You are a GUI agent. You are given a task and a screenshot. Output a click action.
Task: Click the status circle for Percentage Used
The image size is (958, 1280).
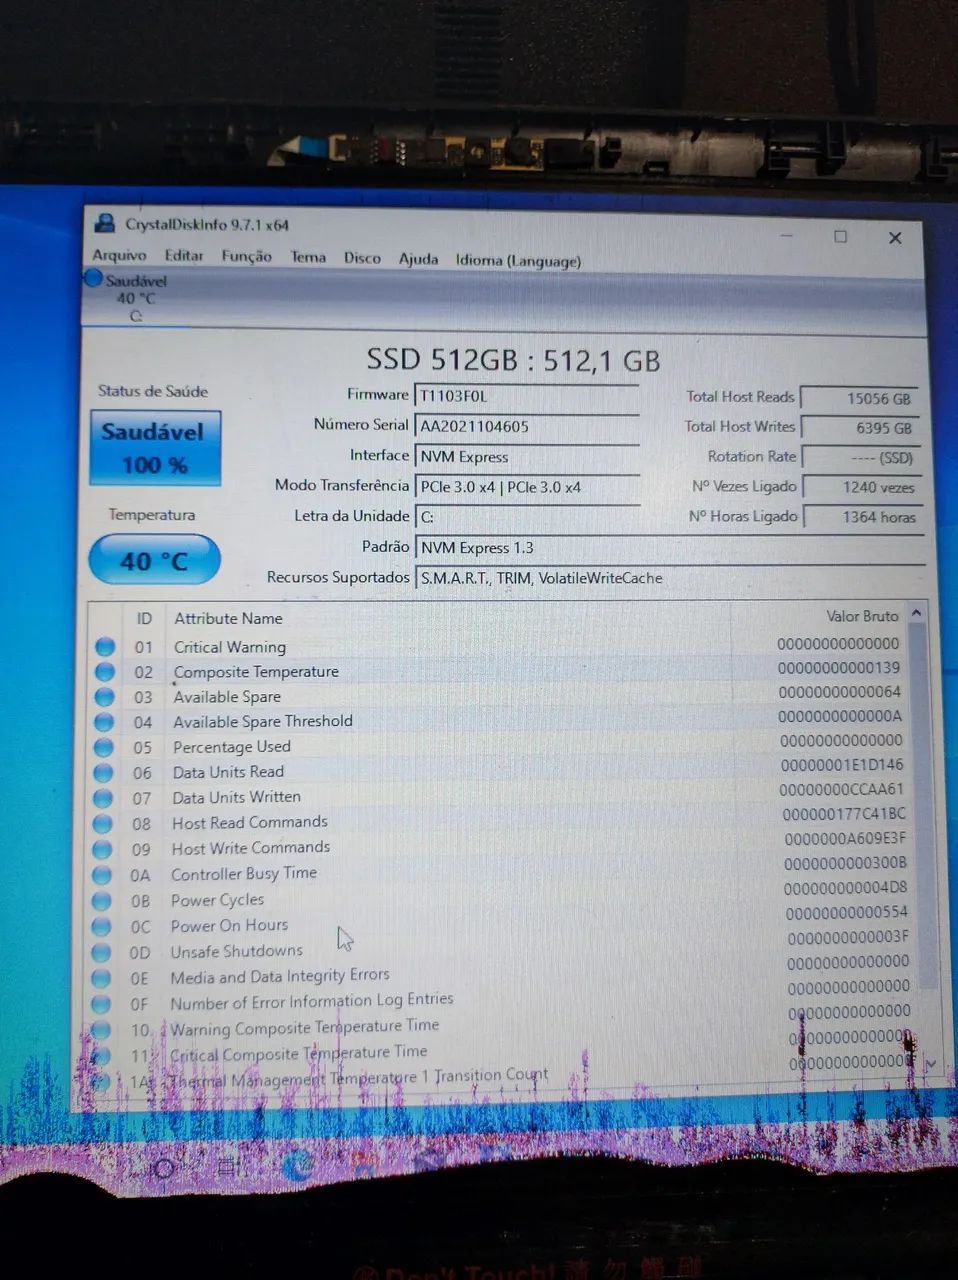(103, 747)
